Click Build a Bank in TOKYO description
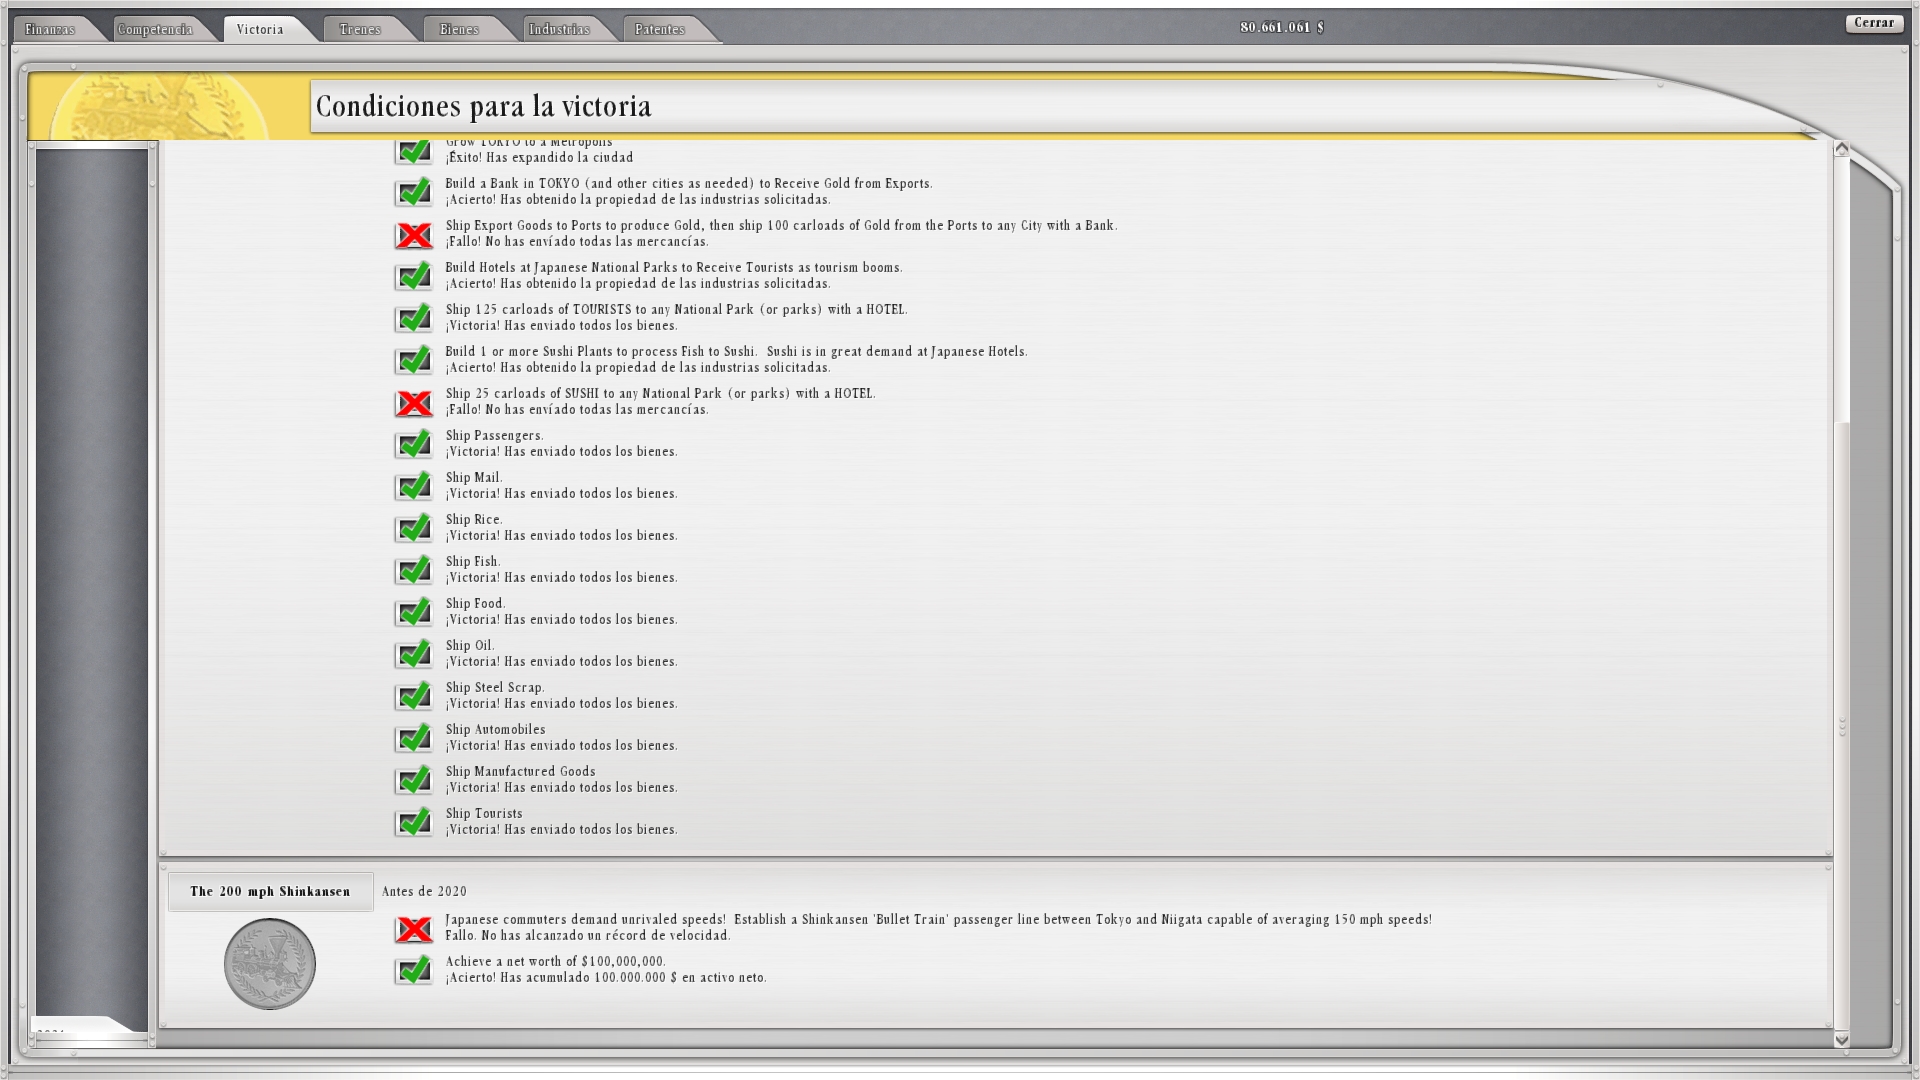The image size is (1920, 1080). pyautogui.click(x=689, y=183)
